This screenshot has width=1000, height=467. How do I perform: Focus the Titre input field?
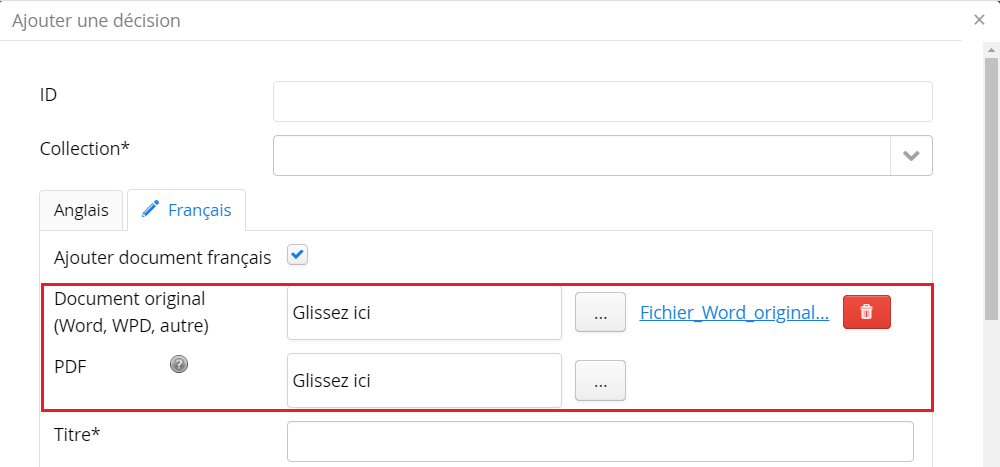click(600, 441)
